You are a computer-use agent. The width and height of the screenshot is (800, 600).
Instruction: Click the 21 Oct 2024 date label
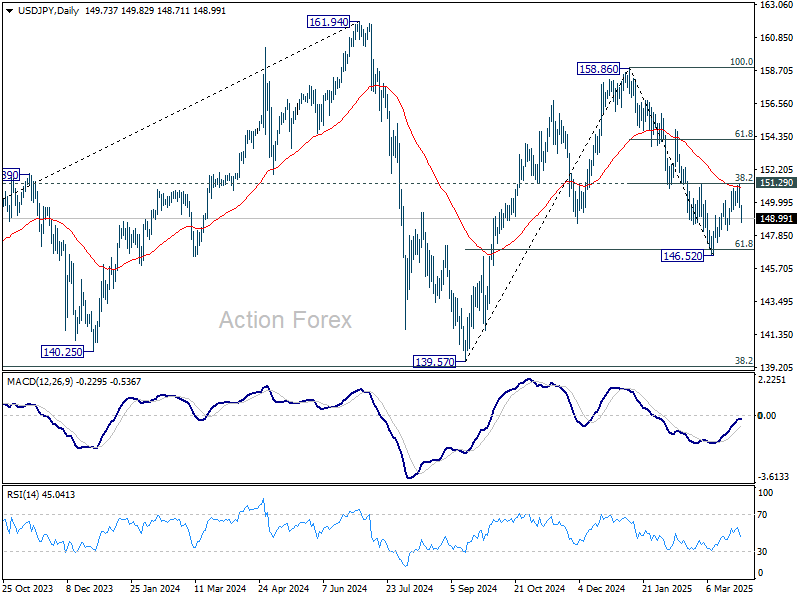(540, 588)
